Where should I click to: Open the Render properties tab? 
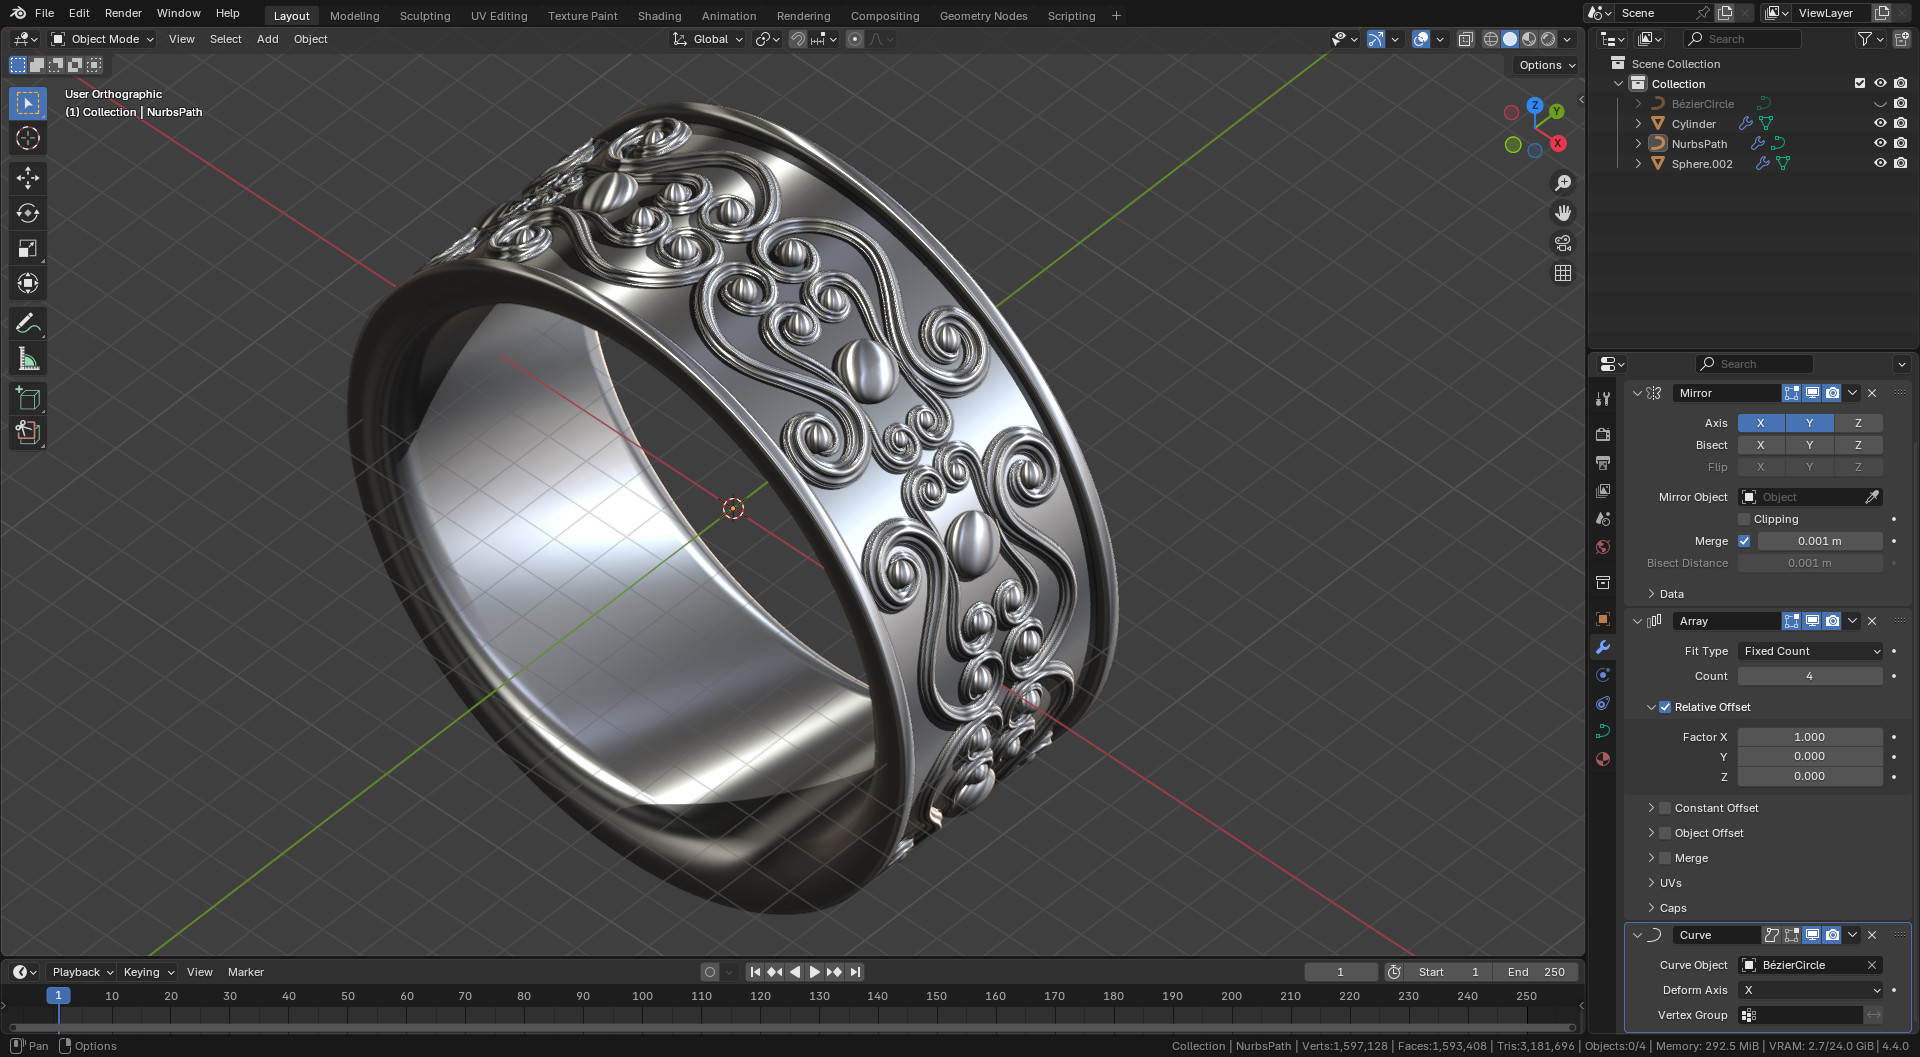click(1603, 434)
